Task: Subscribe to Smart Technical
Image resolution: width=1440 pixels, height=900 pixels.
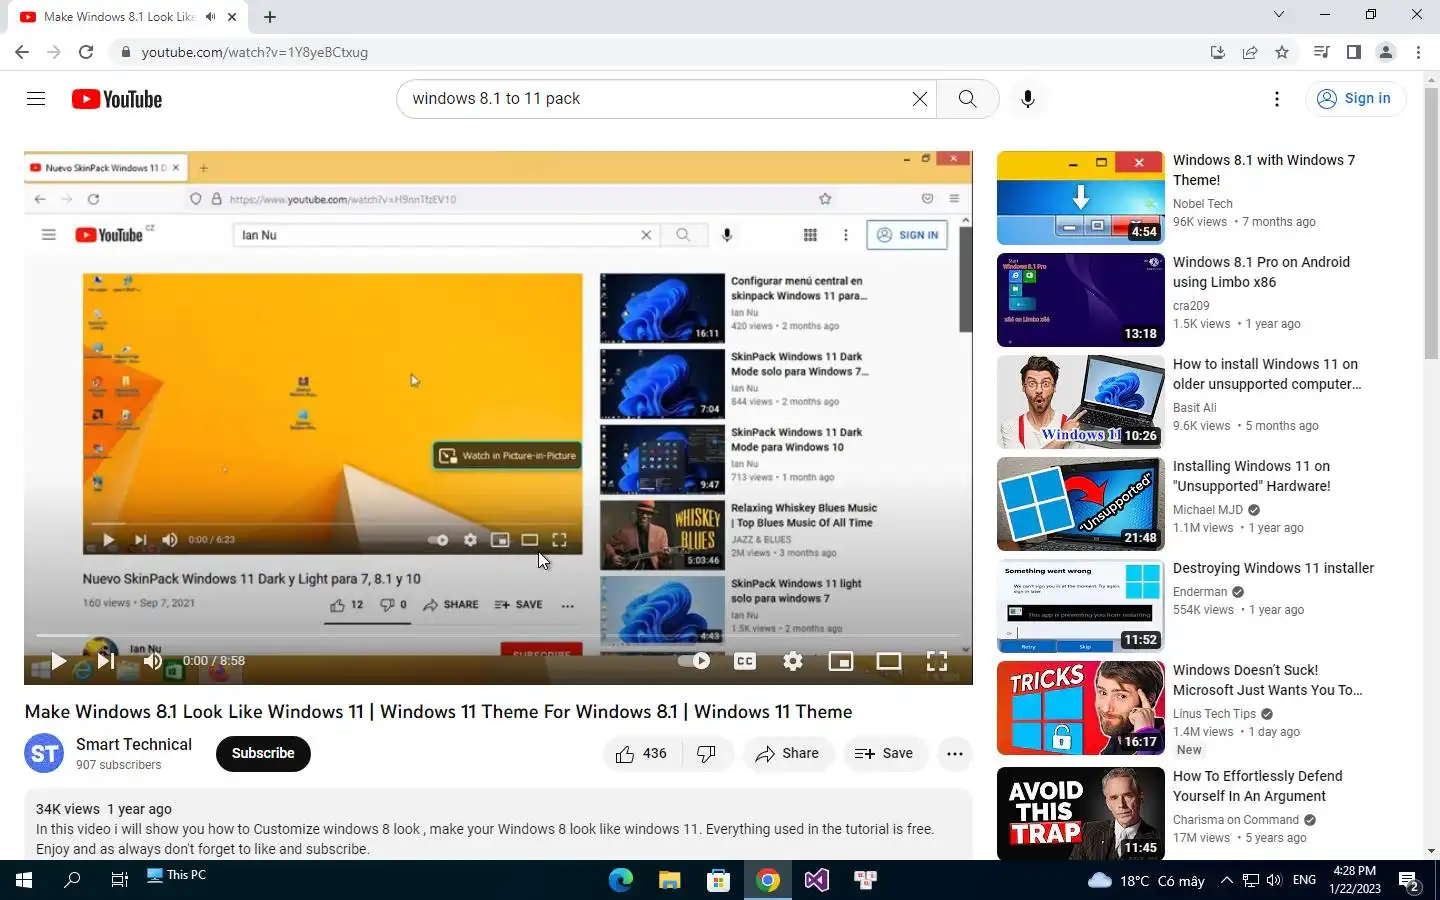Action: pyautogui.click(x=263, y=754)
